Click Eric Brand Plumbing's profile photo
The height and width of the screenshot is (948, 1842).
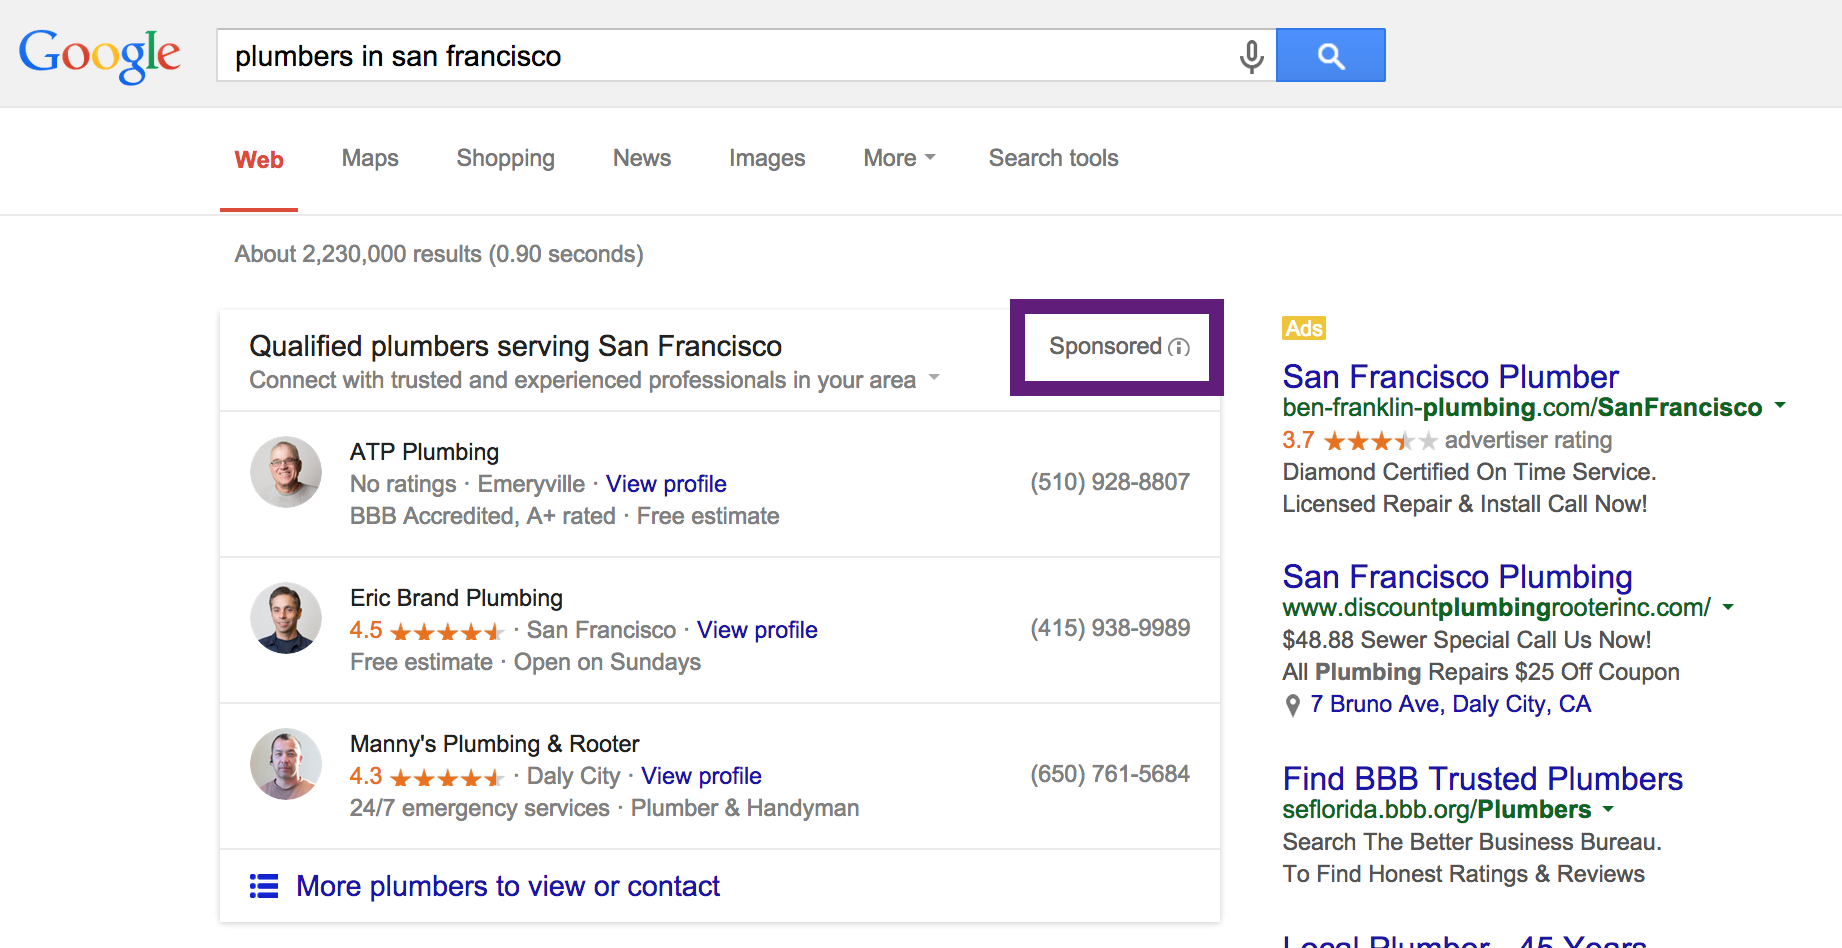(286, 618)
